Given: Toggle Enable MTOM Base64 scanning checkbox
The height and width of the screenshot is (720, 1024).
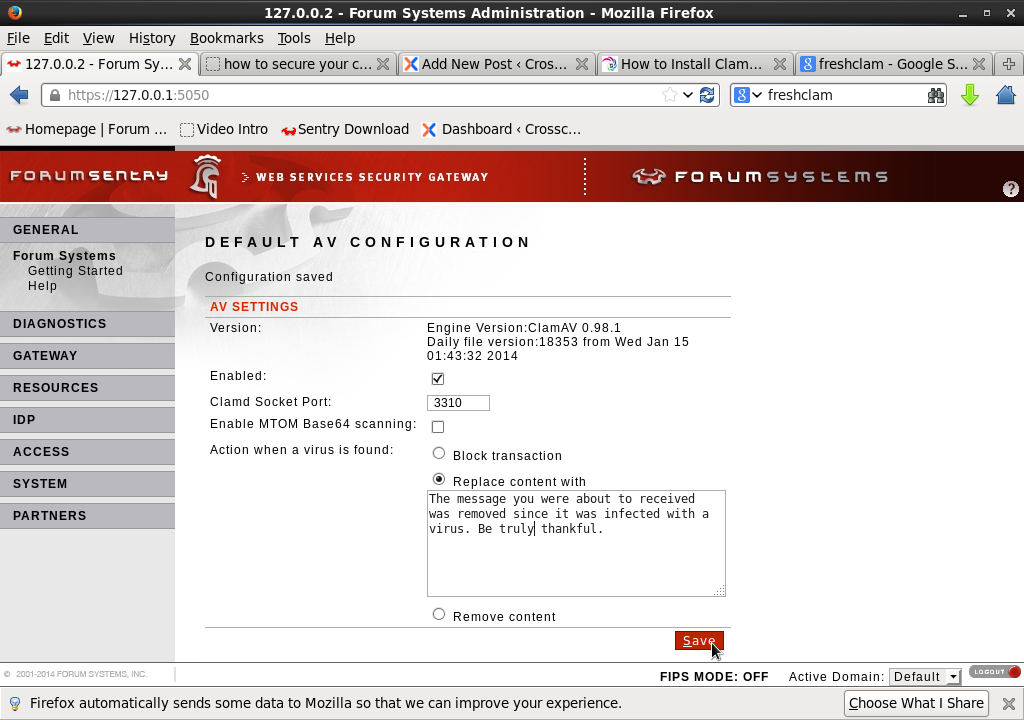Looking at the screenshot, I should [x=438, y=427].
